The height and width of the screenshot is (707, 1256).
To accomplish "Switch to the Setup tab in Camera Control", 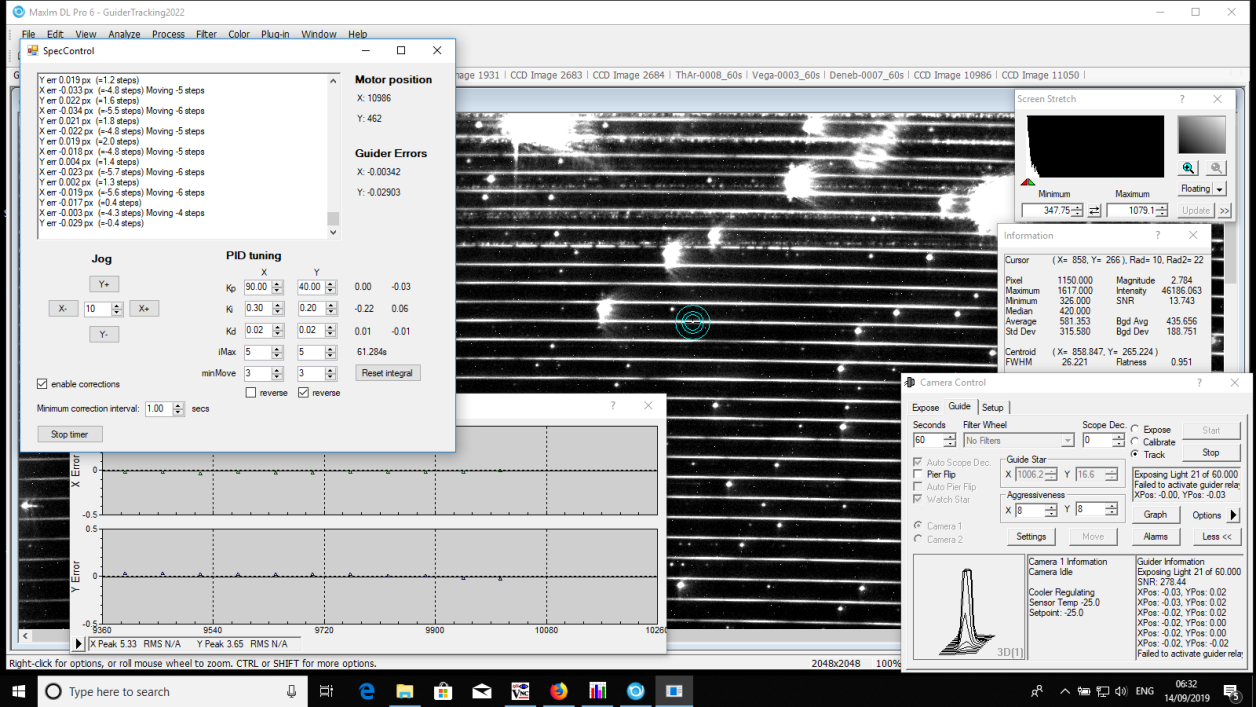I will pyautogui.click(x=992, y=407).
